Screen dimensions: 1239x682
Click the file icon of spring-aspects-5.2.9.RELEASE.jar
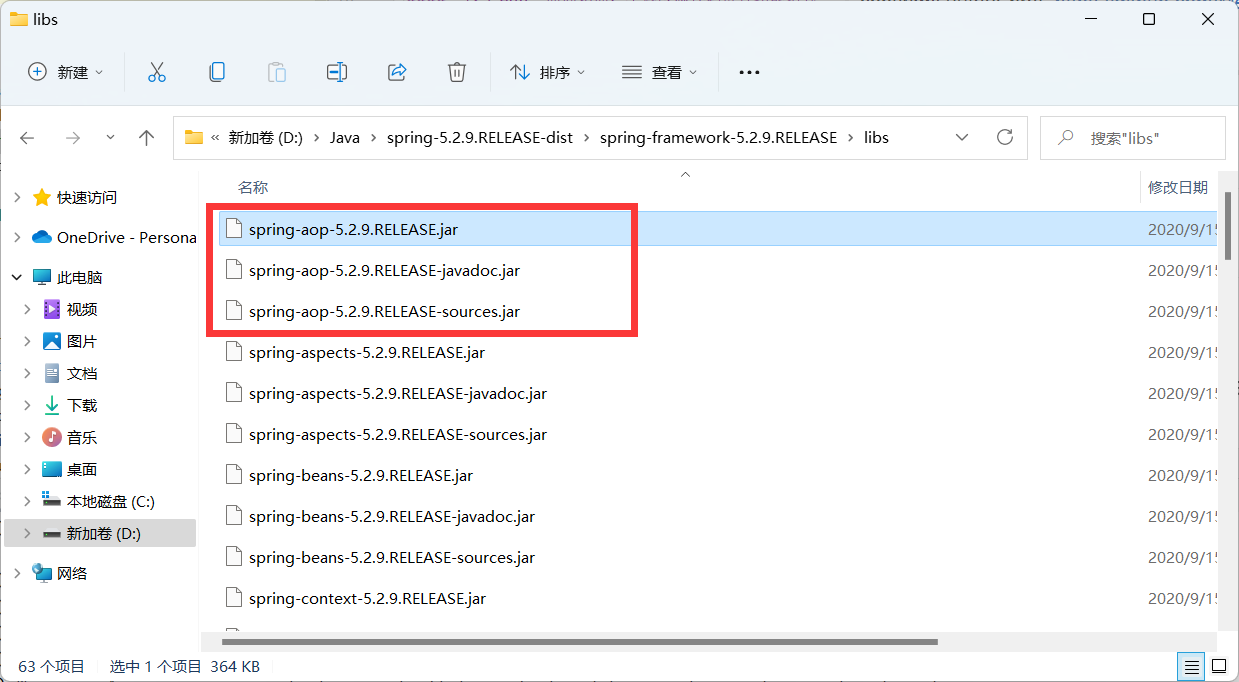(234, 352)
